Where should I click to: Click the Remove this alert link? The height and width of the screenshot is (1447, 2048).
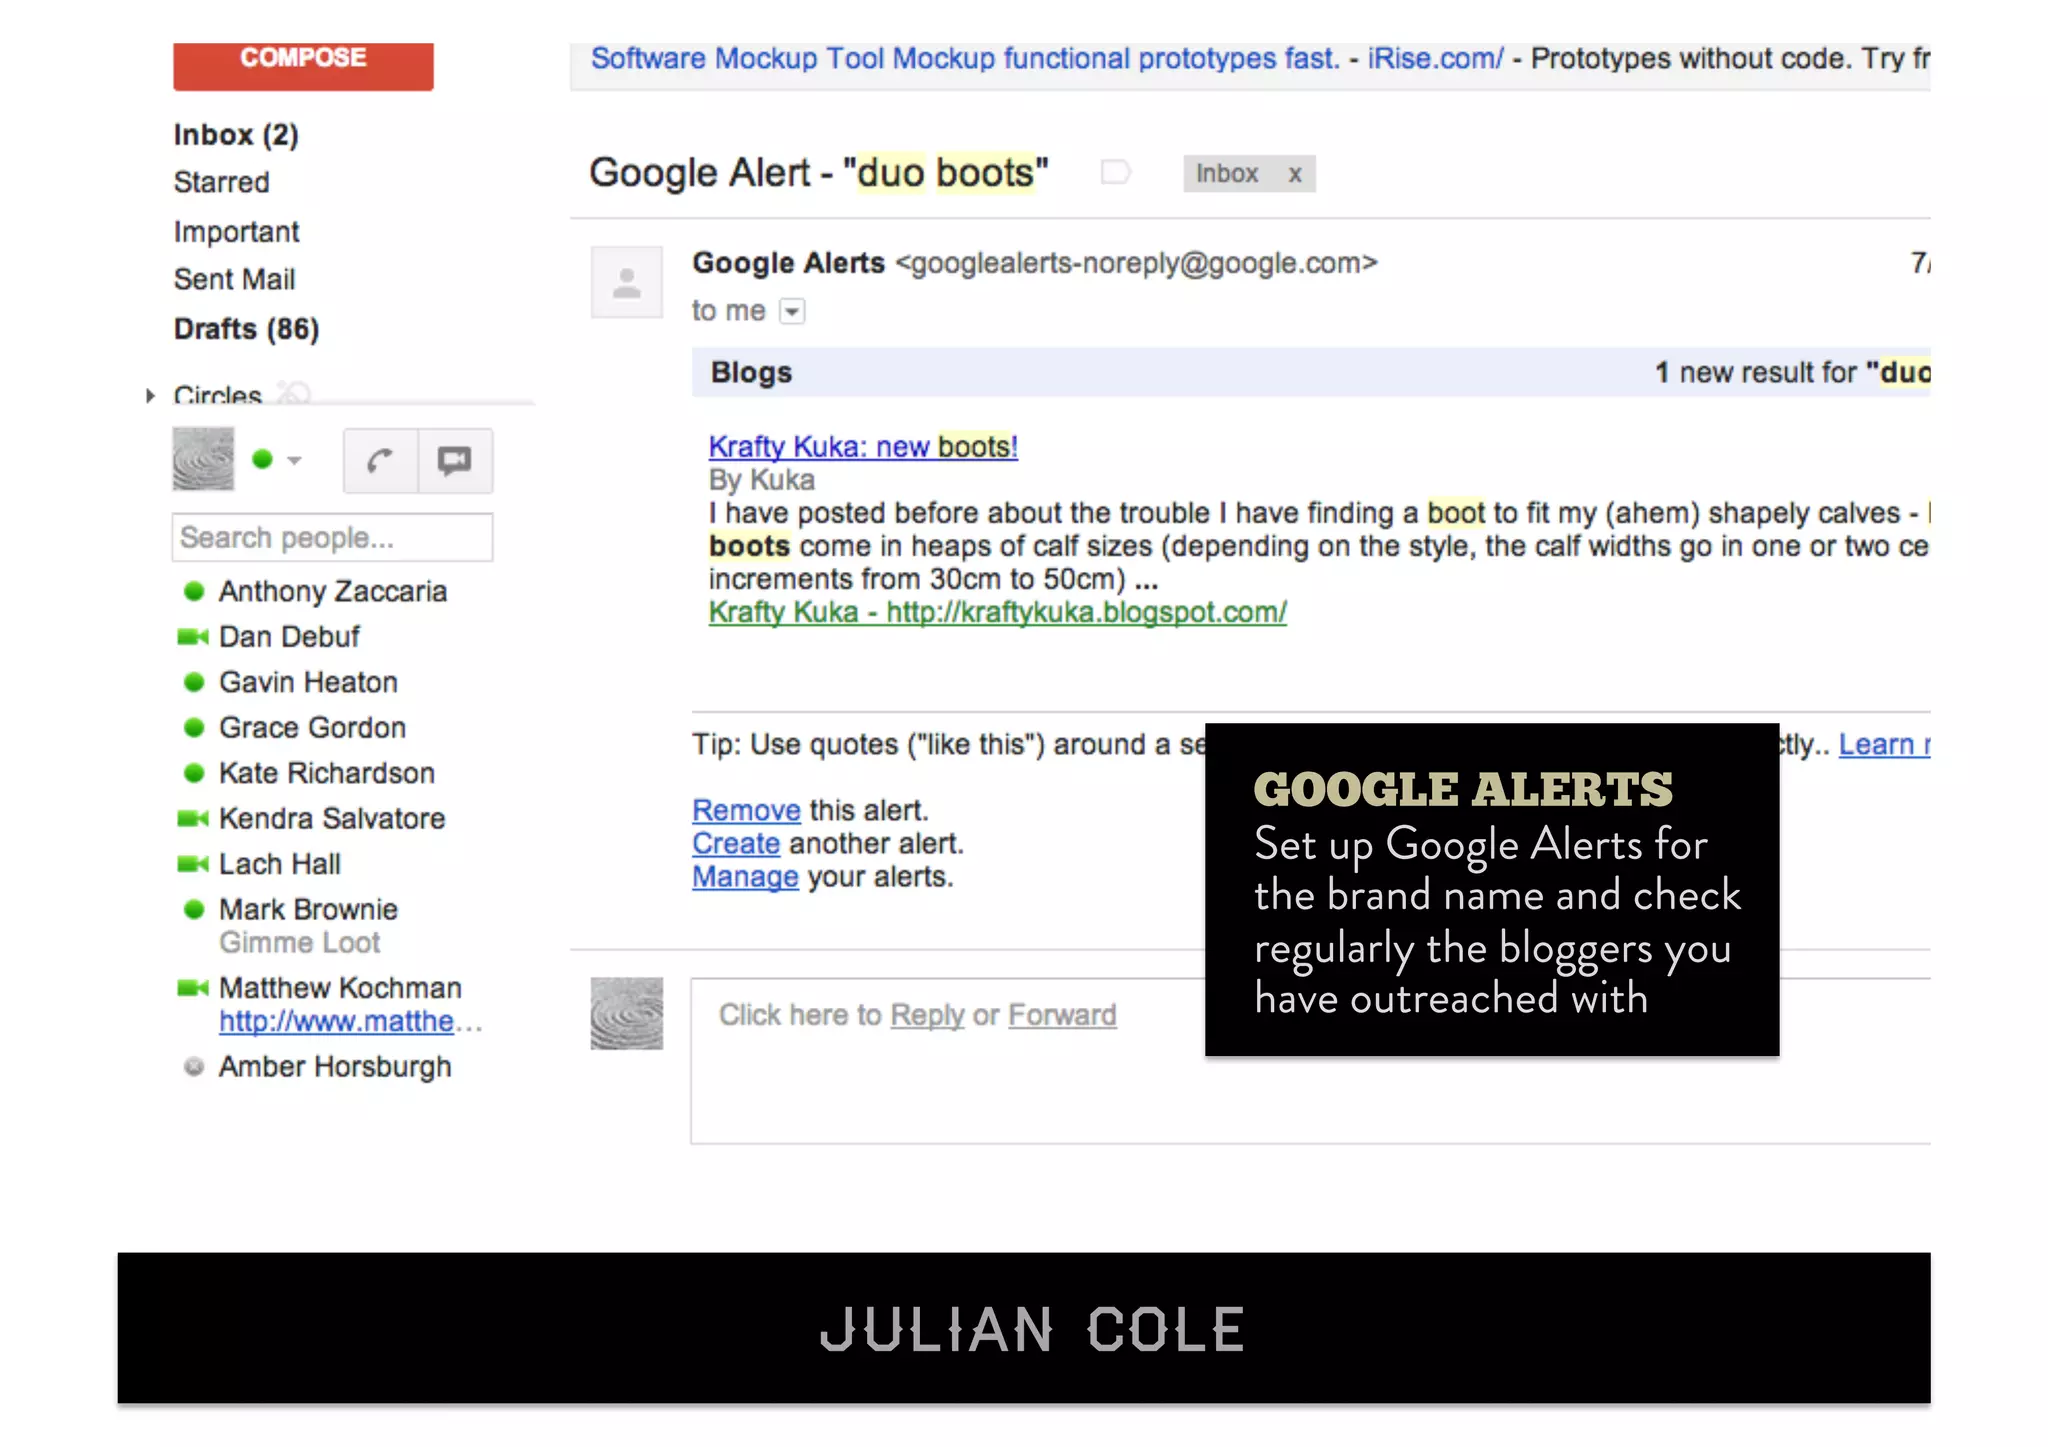pos(746,810)
